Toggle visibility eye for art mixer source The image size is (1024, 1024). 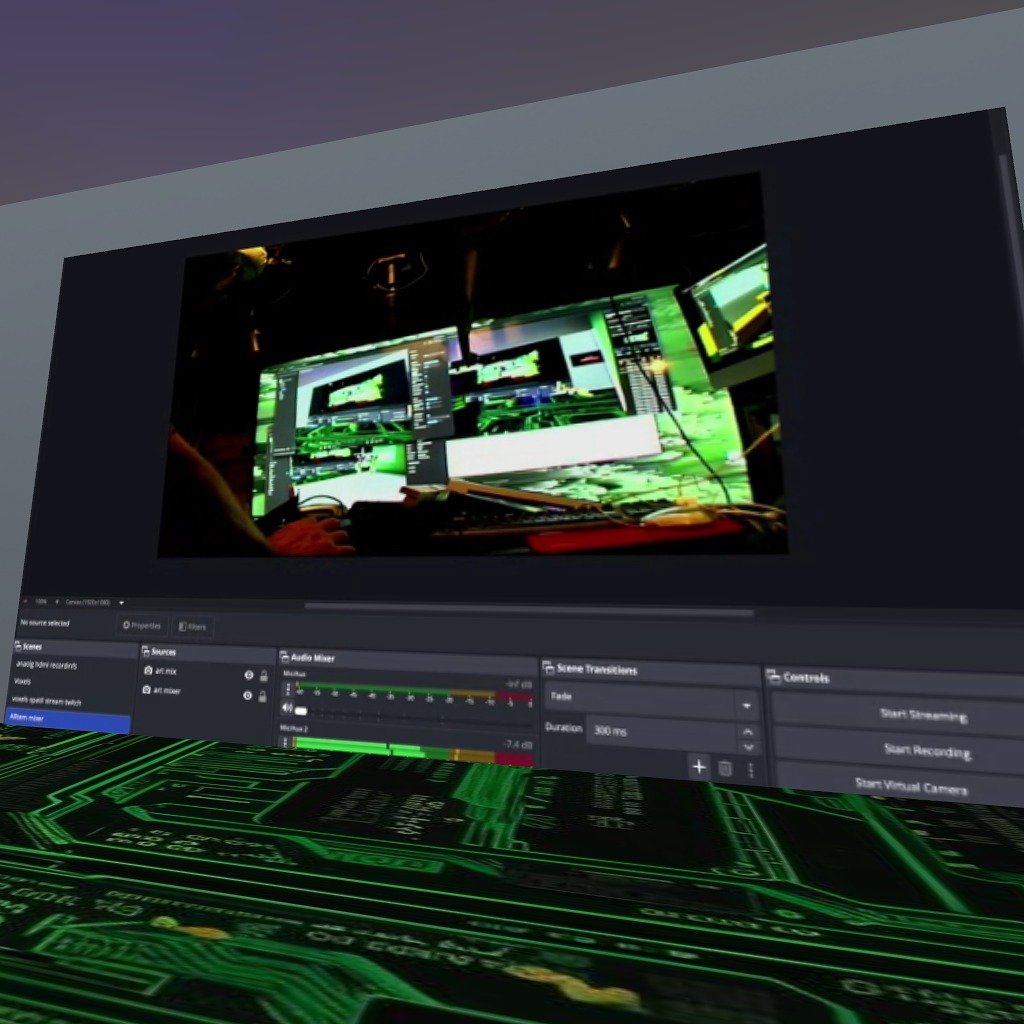(248, 696)
